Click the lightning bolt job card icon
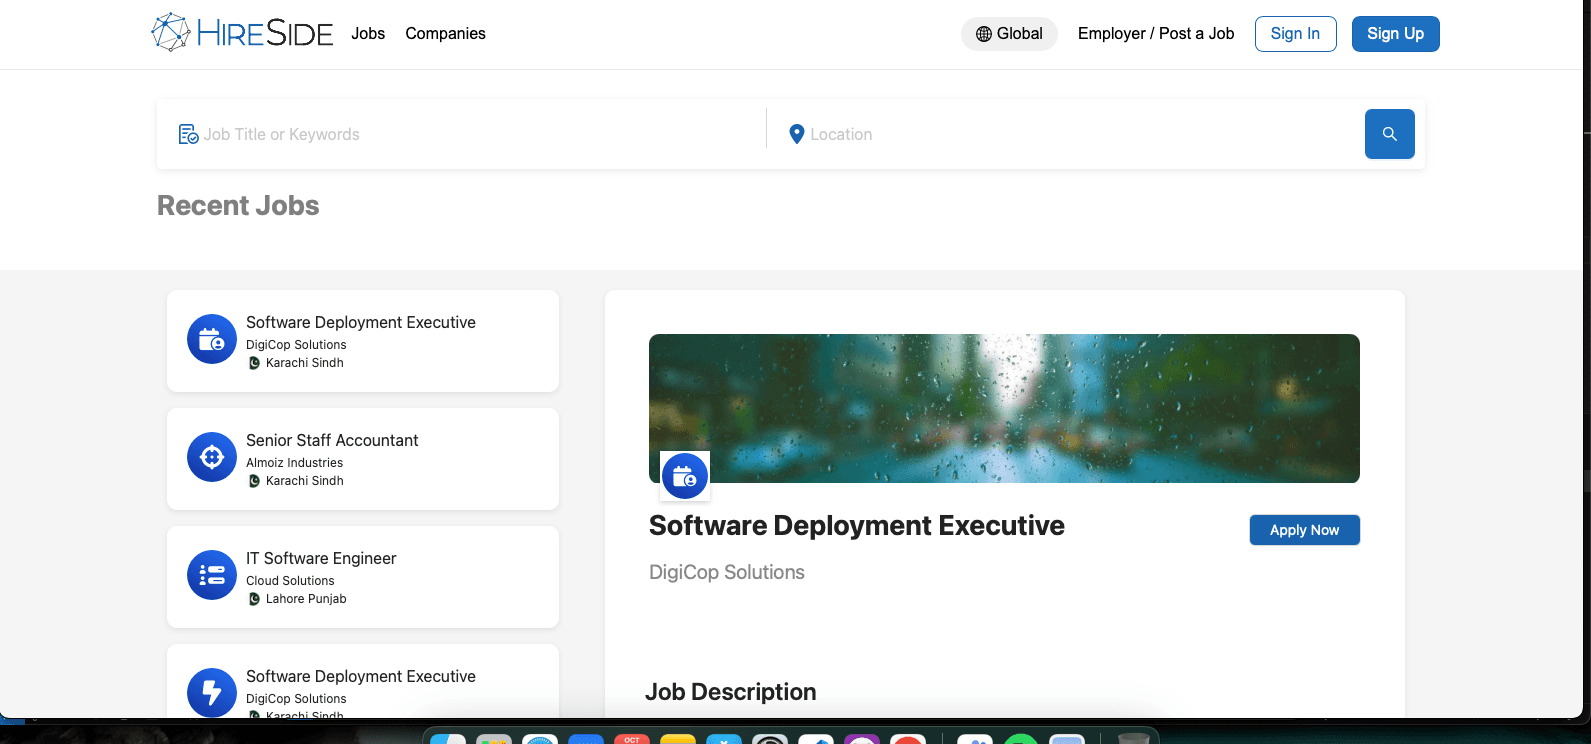Viewport: 1591px width, 744px height. click(212, 692)
